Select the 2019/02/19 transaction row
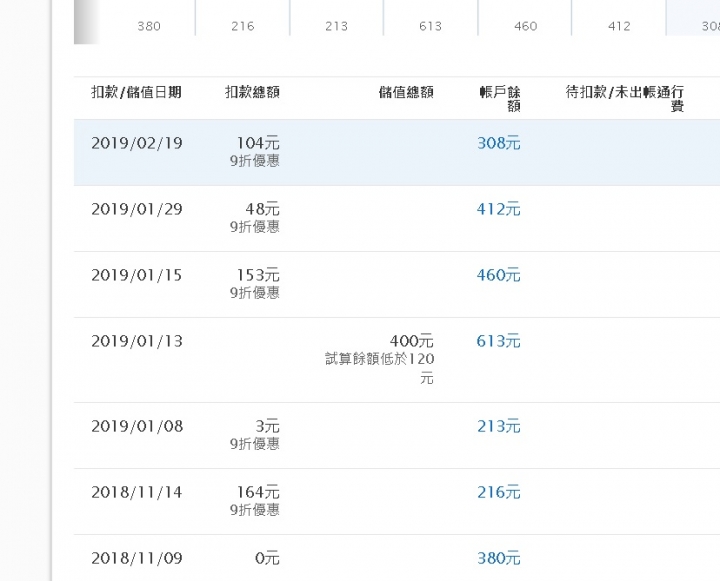 point(397,152)
